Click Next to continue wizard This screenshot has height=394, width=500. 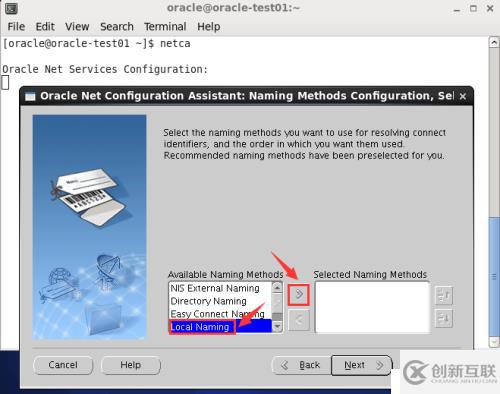[x=362, y=365]
